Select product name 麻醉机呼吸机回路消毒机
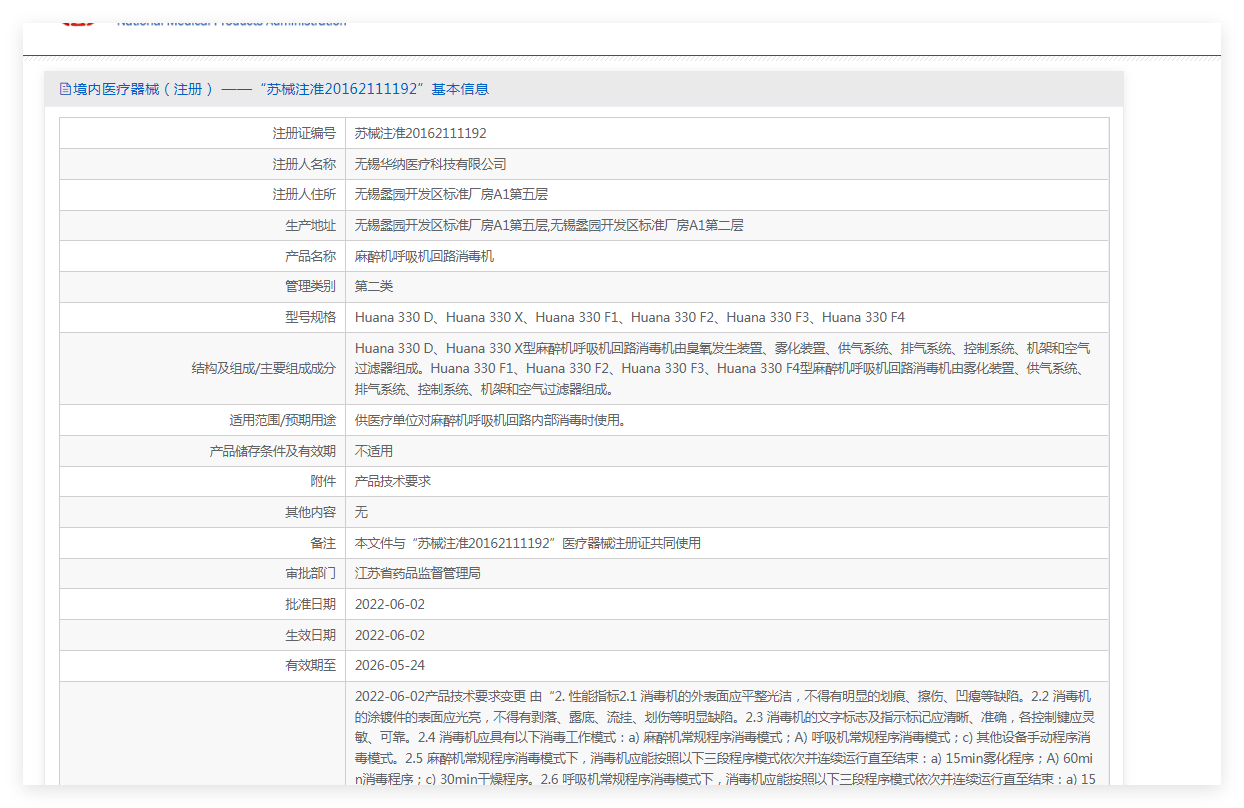Screen dimensions: 1244x808 pyautogui.click(x=424, y=256)
